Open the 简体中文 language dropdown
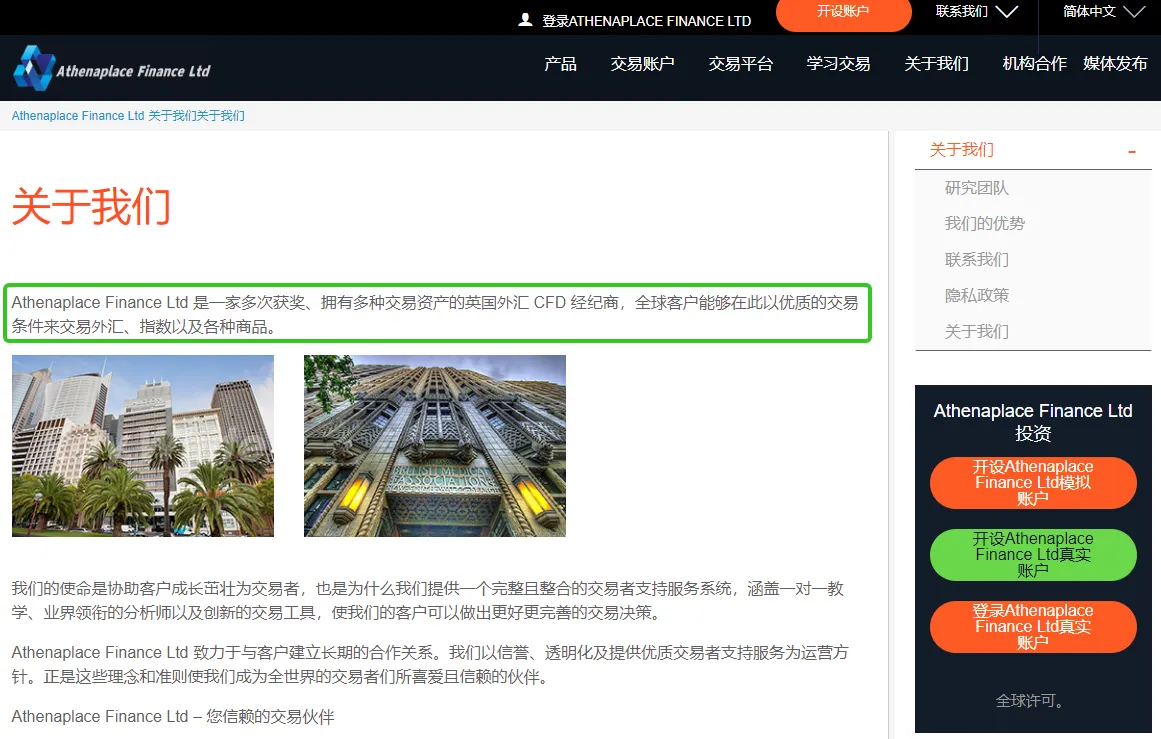Screen dimensions: 1161x739 click(x=1103, y=12)
